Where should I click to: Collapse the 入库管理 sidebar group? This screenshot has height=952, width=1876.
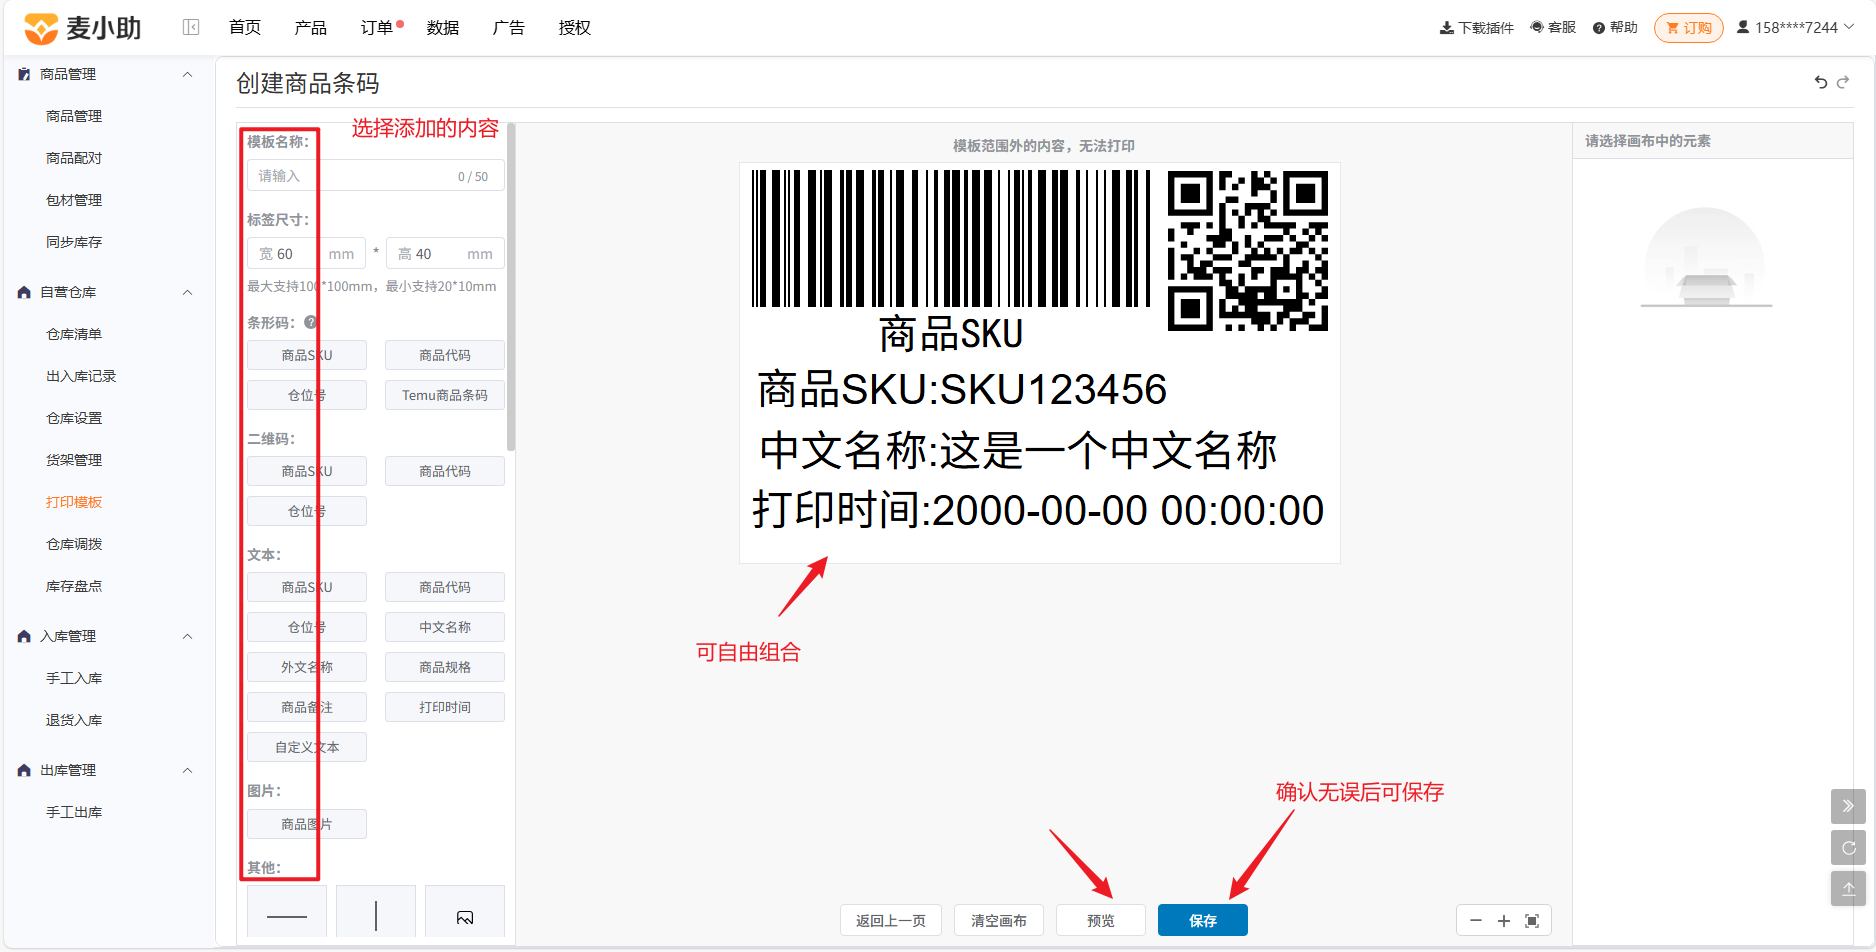[x=187, y=636]
